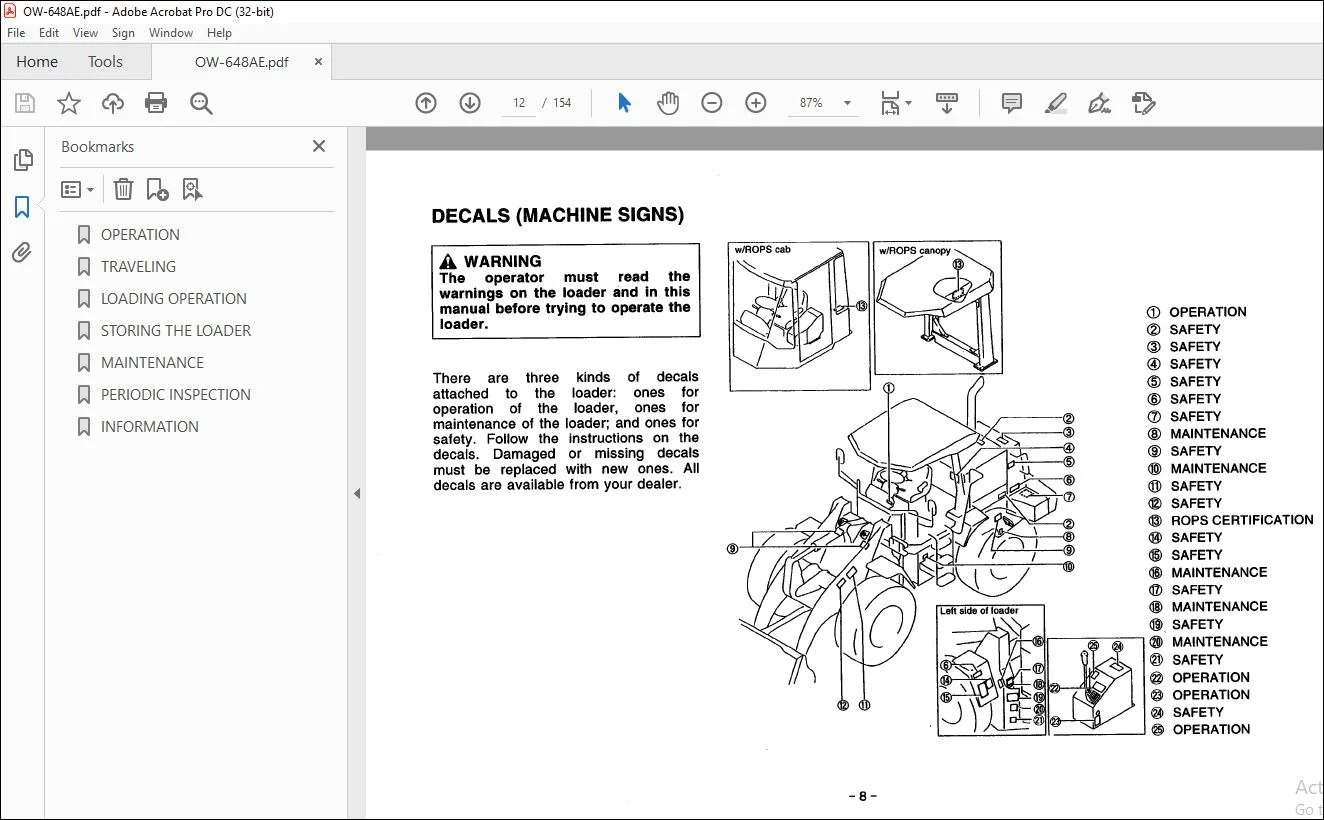Find the current bookmark icon
Image resolution: width=1324 pixels, height=820 pixels.
192,189
